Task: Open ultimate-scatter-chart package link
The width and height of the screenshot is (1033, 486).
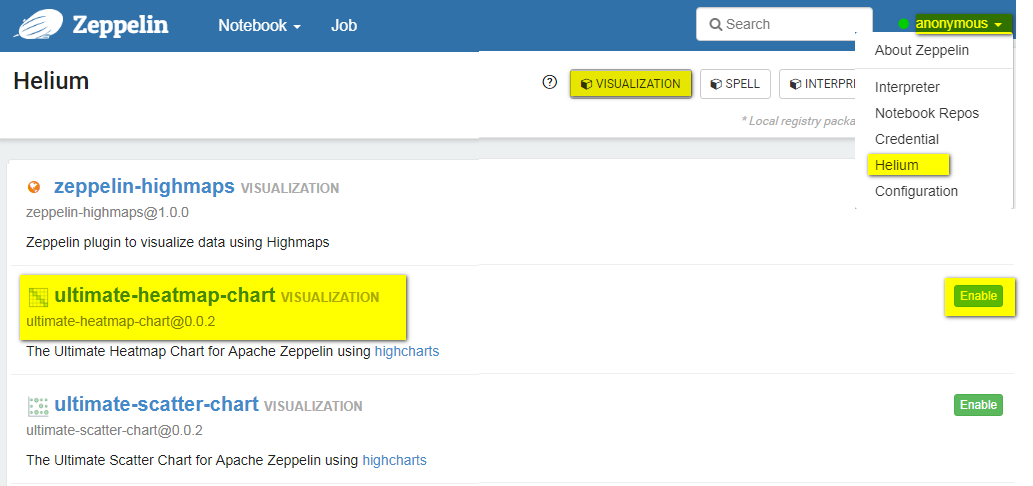Action: coord(156,404)
